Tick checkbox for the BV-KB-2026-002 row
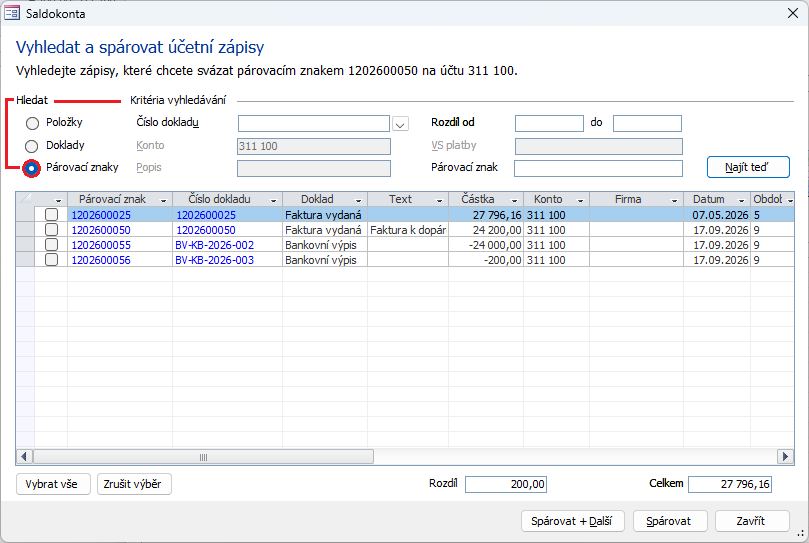 (51, 245)
